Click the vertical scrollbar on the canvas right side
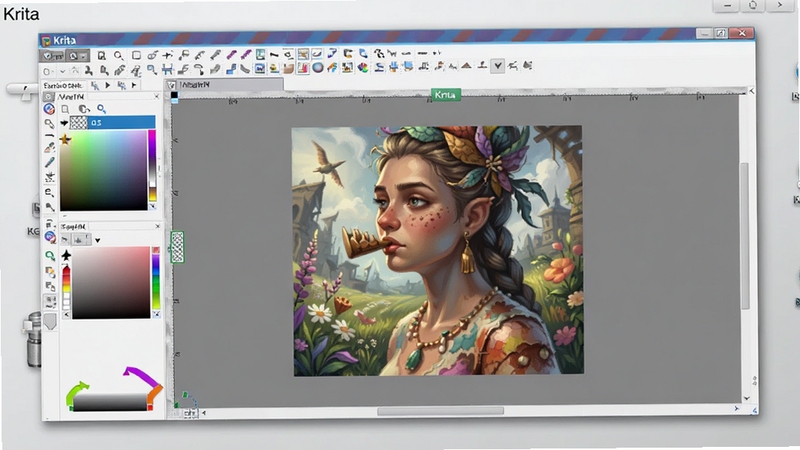Screen dimensions: 800x450 pyautogui.click(x=745, y=236)
